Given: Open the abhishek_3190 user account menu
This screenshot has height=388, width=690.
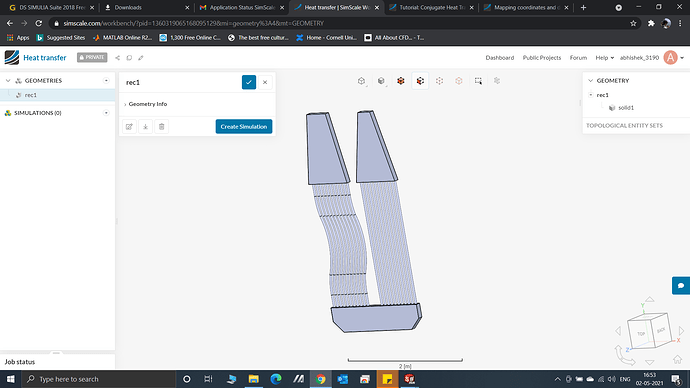Looking at the screenshot, I should (x=652, y=58).
